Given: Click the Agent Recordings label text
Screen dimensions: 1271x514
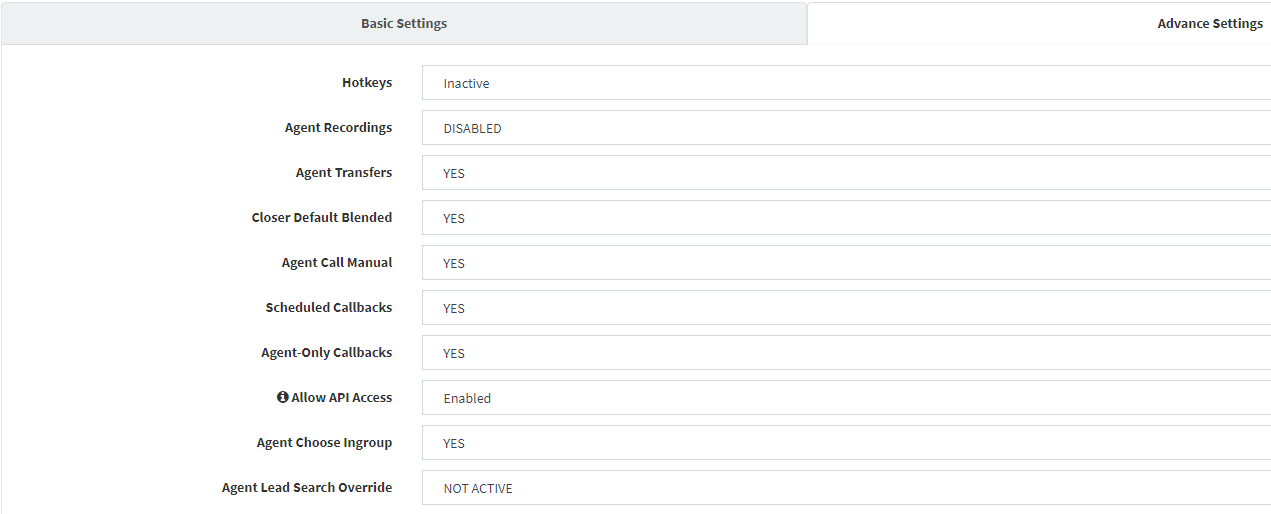Looking at the screenshot, I should click(x=338, y=128).
